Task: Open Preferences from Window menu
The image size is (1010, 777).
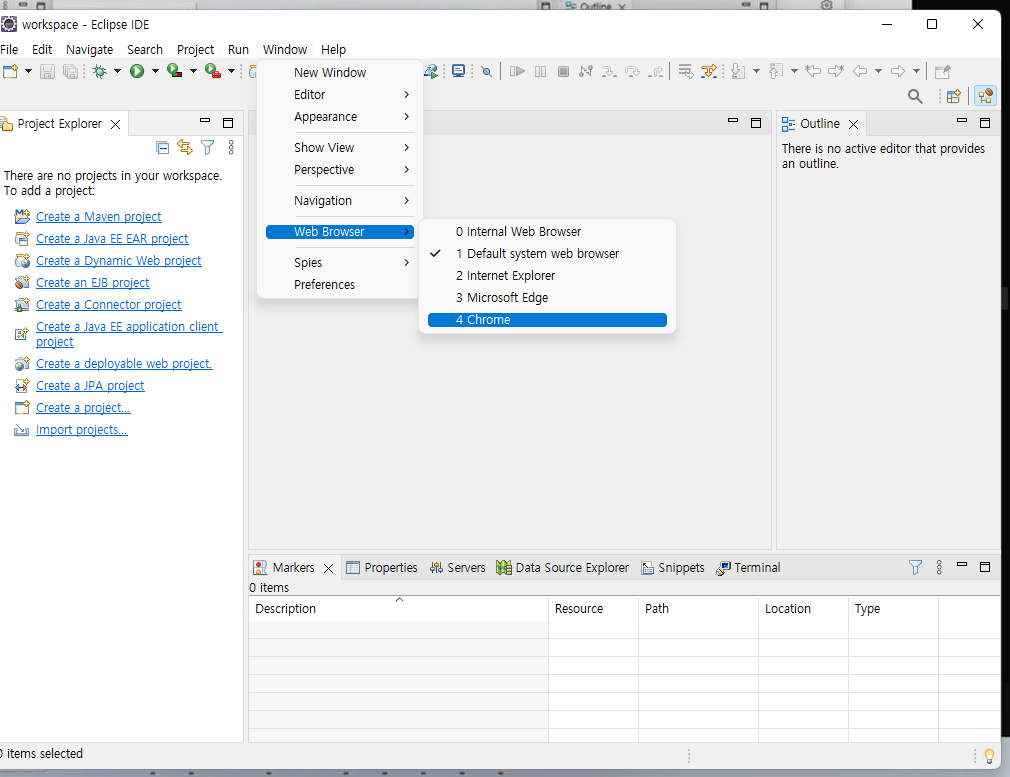Action: (x=339, y=284)
